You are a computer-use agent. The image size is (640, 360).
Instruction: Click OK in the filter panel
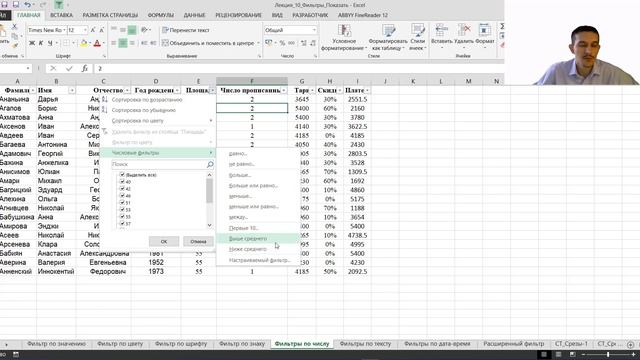[164, 242]
